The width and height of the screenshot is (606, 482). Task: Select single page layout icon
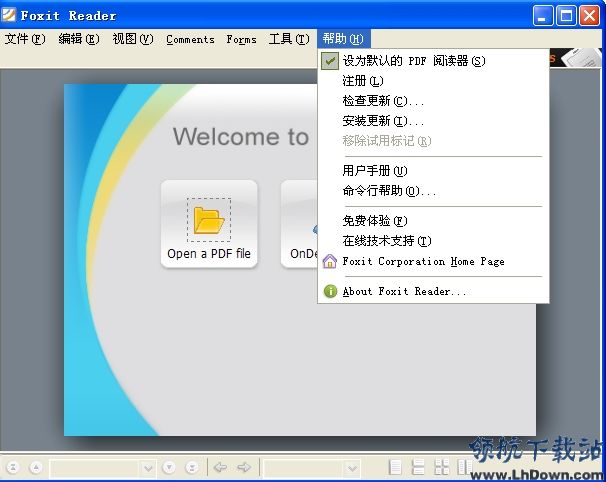(x=396, y=467)
